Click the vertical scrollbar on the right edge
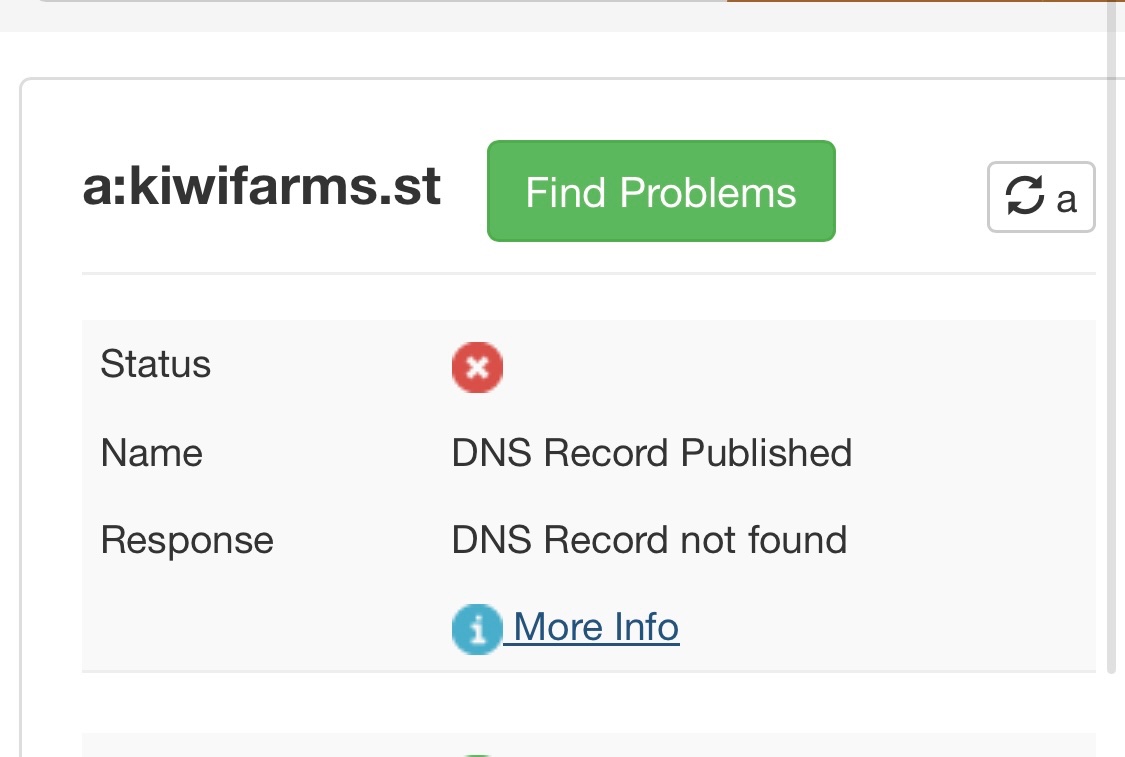 (x=1111, y=337)
